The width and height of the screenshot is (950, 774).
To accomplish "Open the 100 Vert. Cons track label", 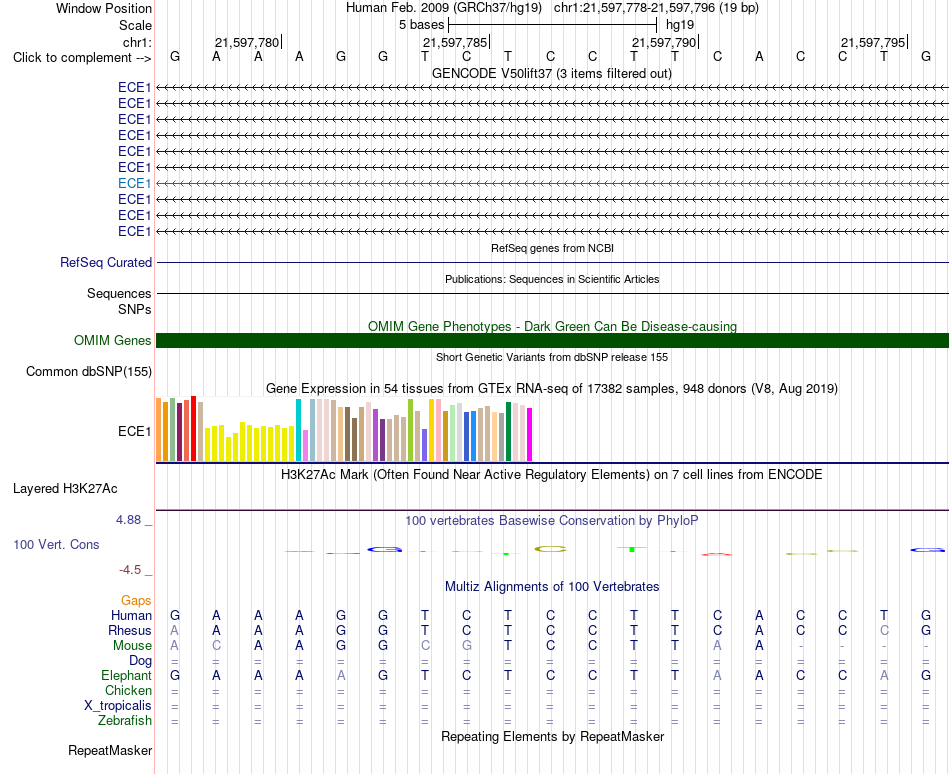I will tap(56, 544).
